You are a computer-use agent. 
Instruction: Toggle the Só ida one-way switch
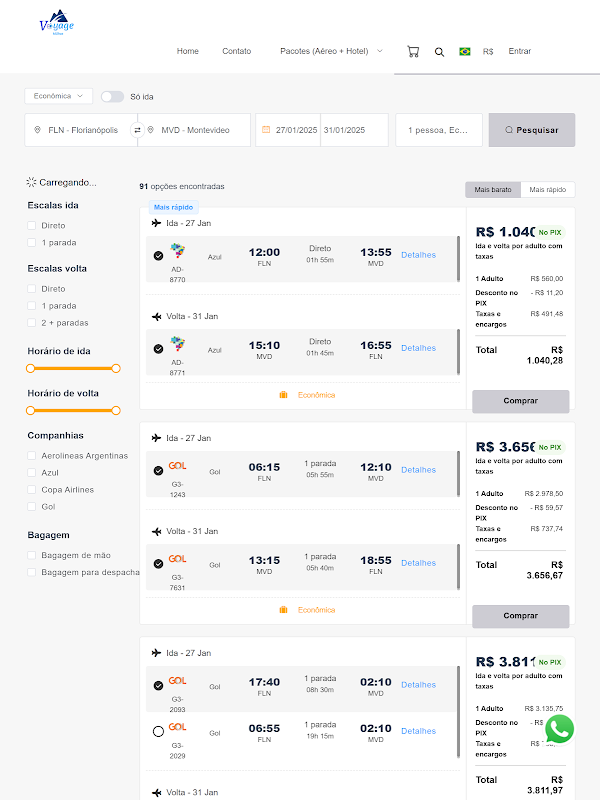(x=112, y=96)
